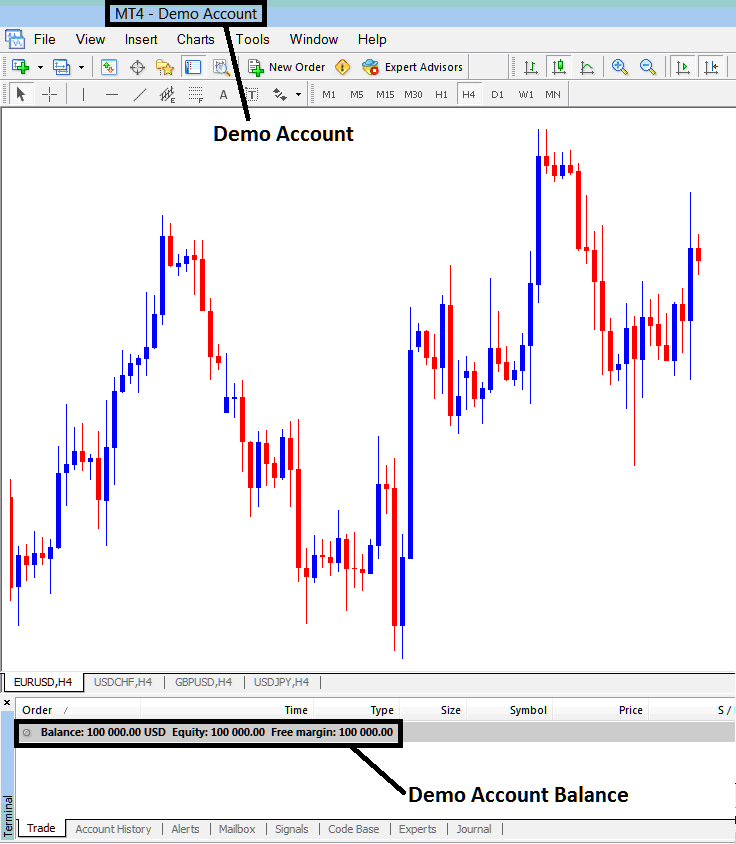Select the Text label tool
The height and width of the screenshot is (844, 736).
(x=223, y=94)
